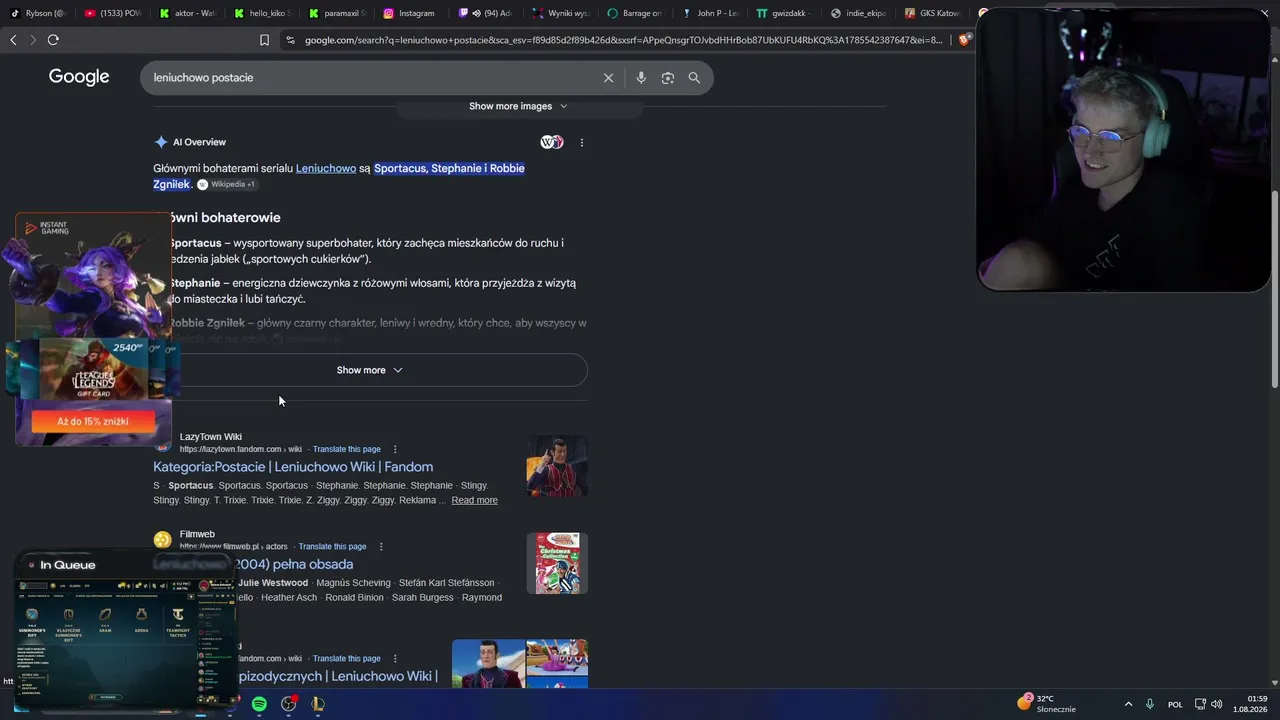Bookmark this page in the address bar
The width and height of the screenshot is (1280, 720).
(x=264, y=40)
